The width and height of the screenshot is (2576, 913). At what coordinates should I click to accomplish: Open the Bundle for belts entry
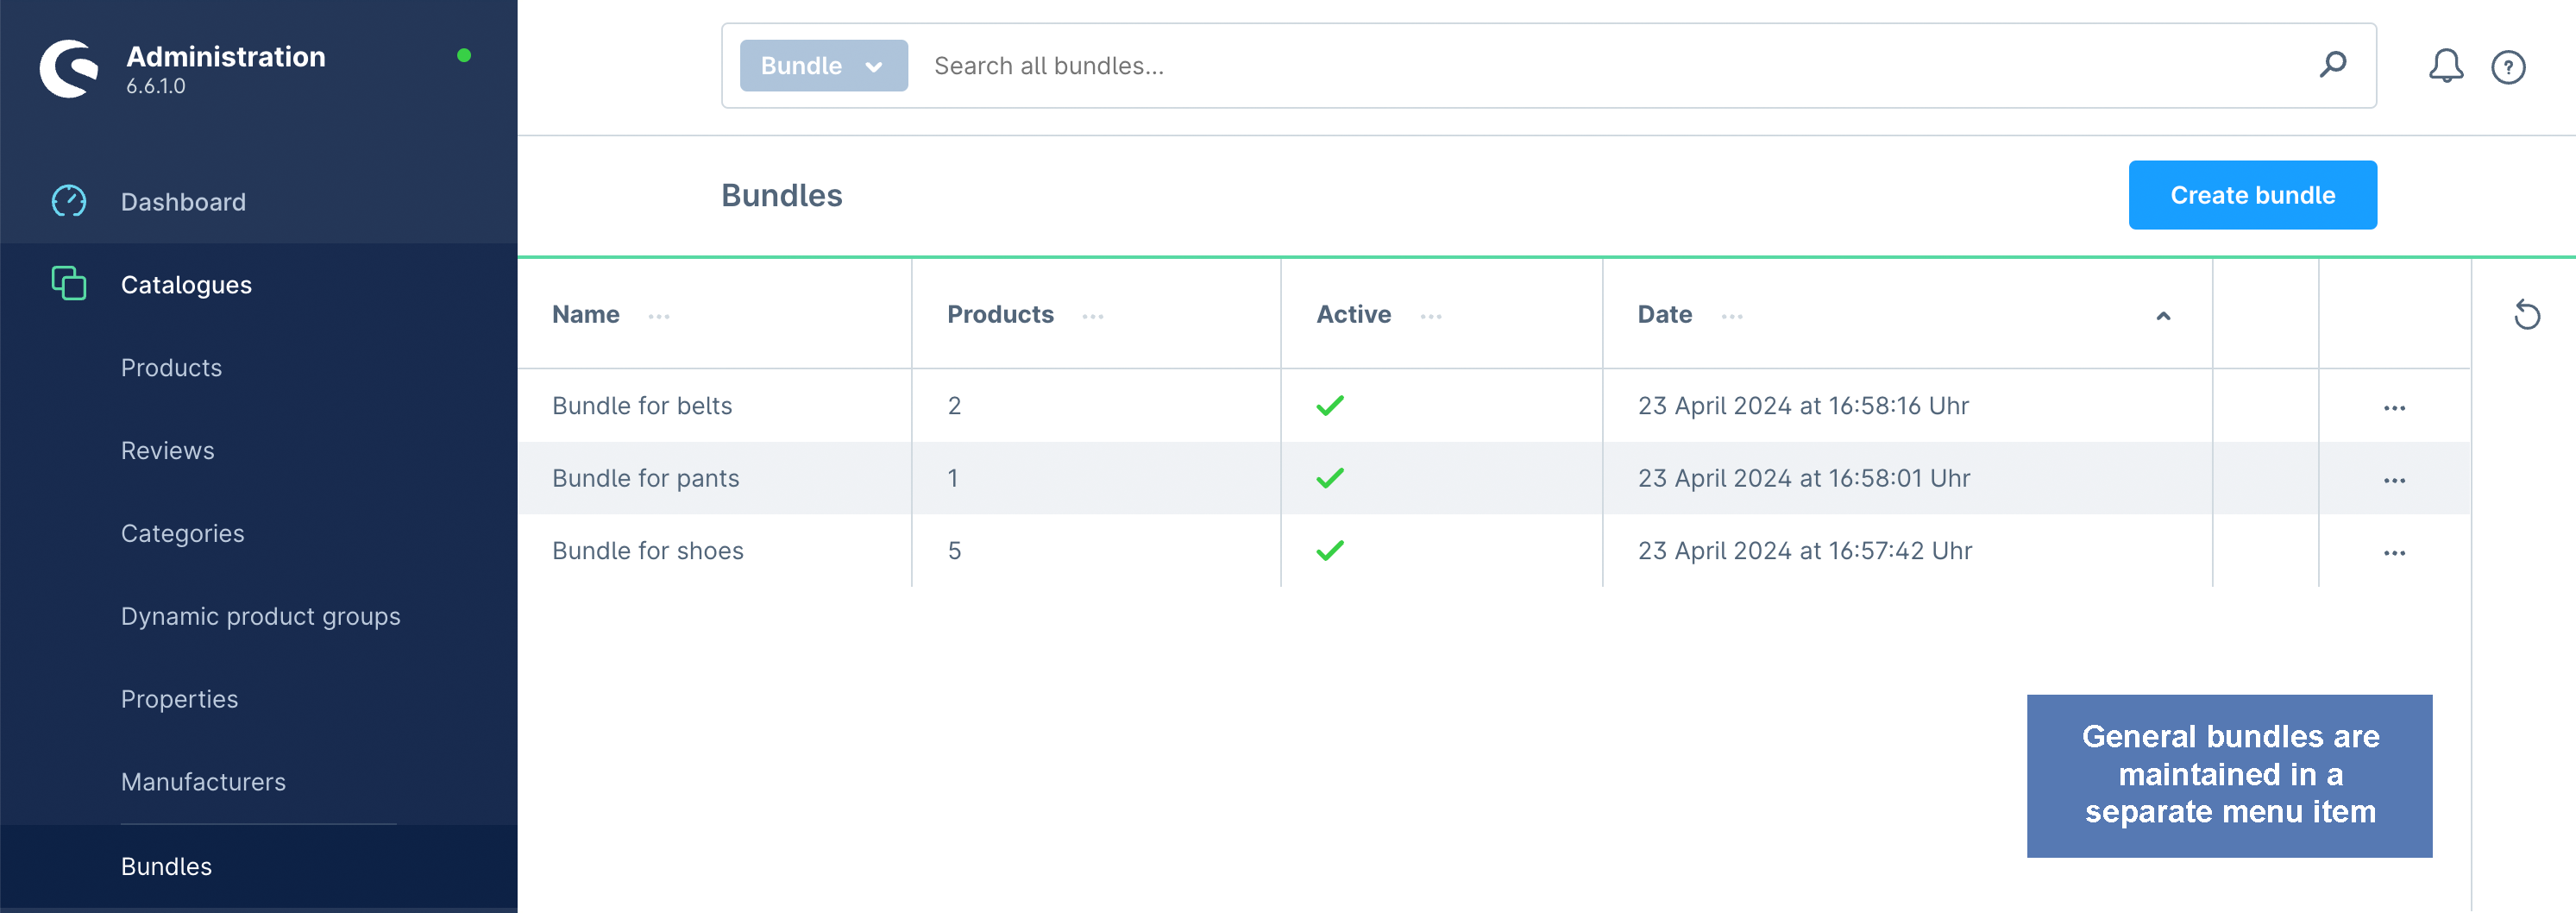(x=642, y=405)
